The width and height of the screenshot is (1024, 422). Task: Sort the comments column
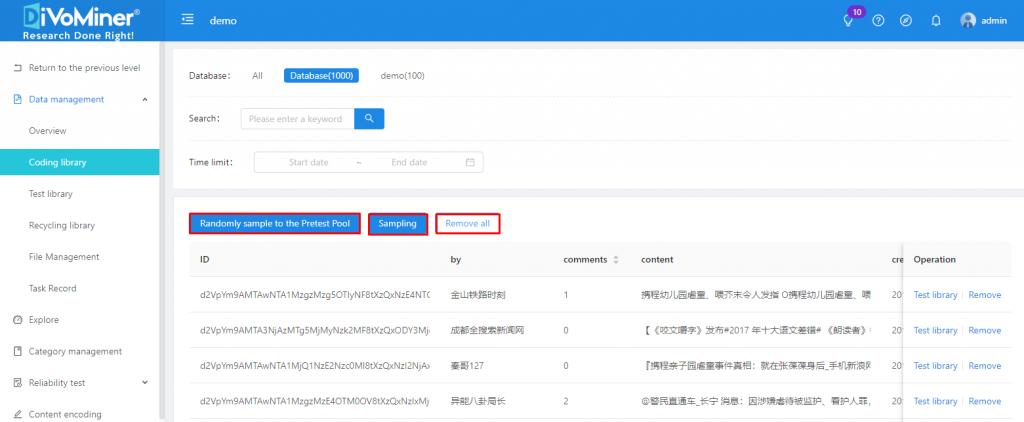616,260
